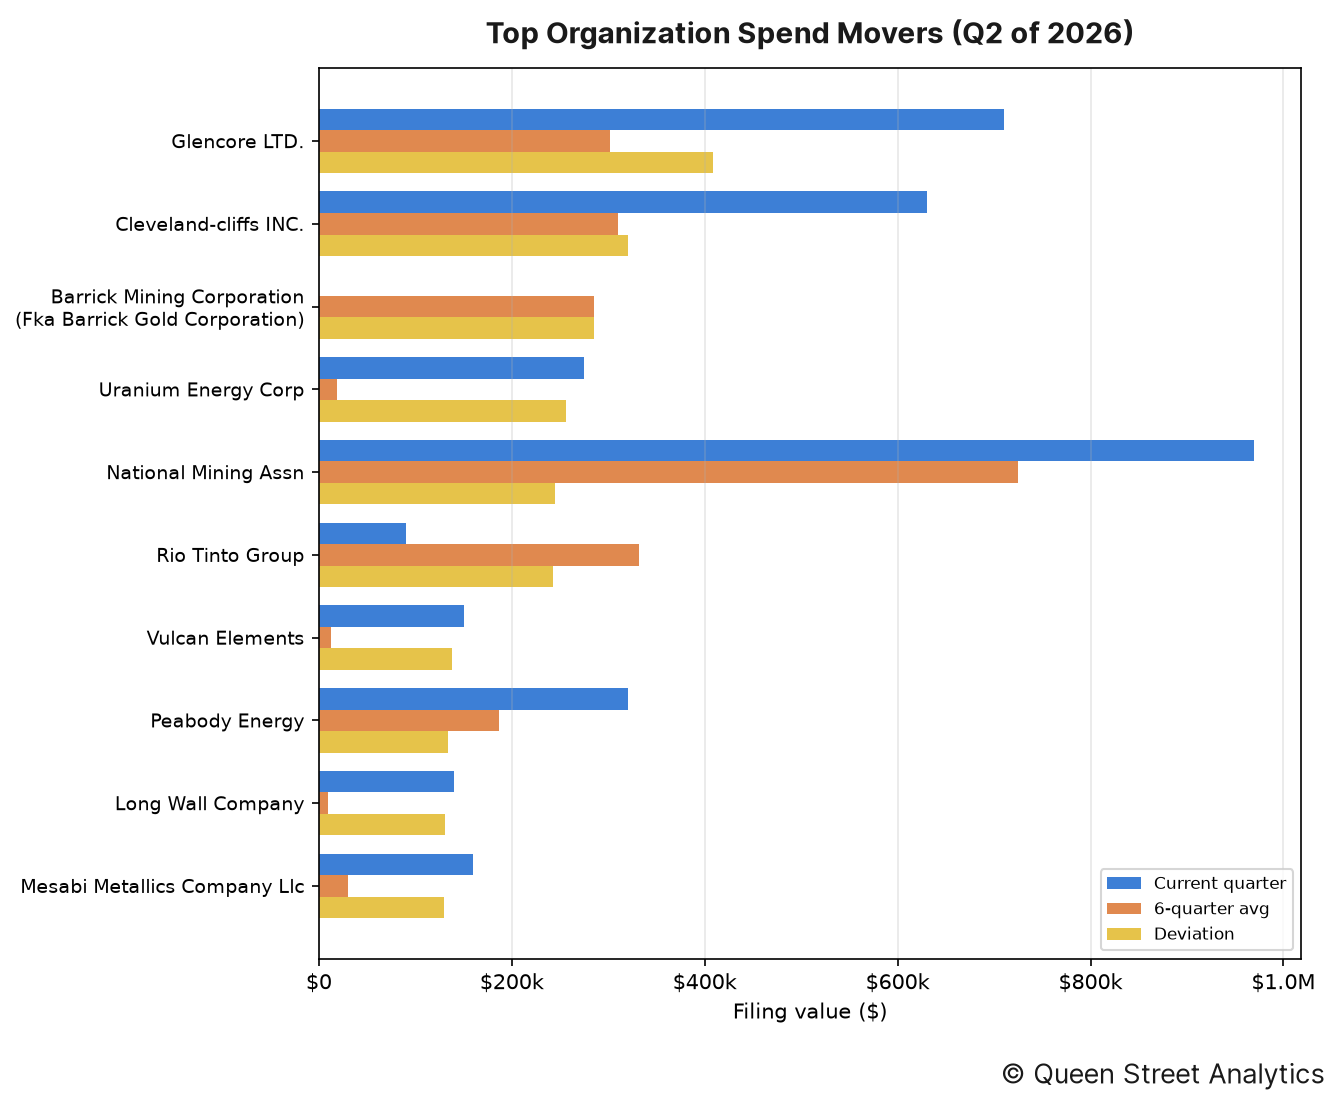Select the 'Long Wall Company' axis label
This screenshot has width=1339, height=1105.
coord(209,804)
